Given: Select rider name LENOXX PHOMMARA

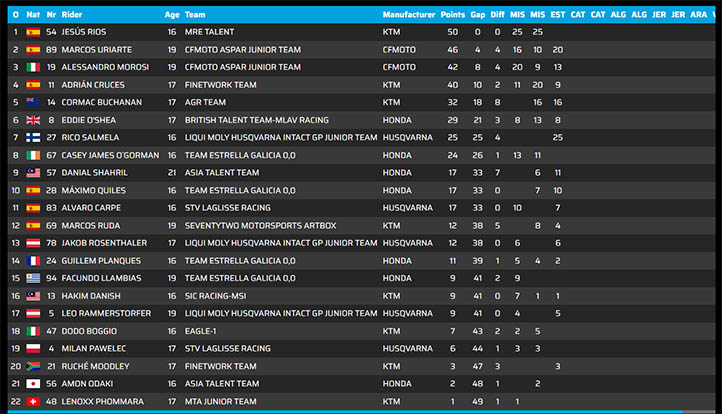Looking at the screenshot, I should click(x=103, y=402).
